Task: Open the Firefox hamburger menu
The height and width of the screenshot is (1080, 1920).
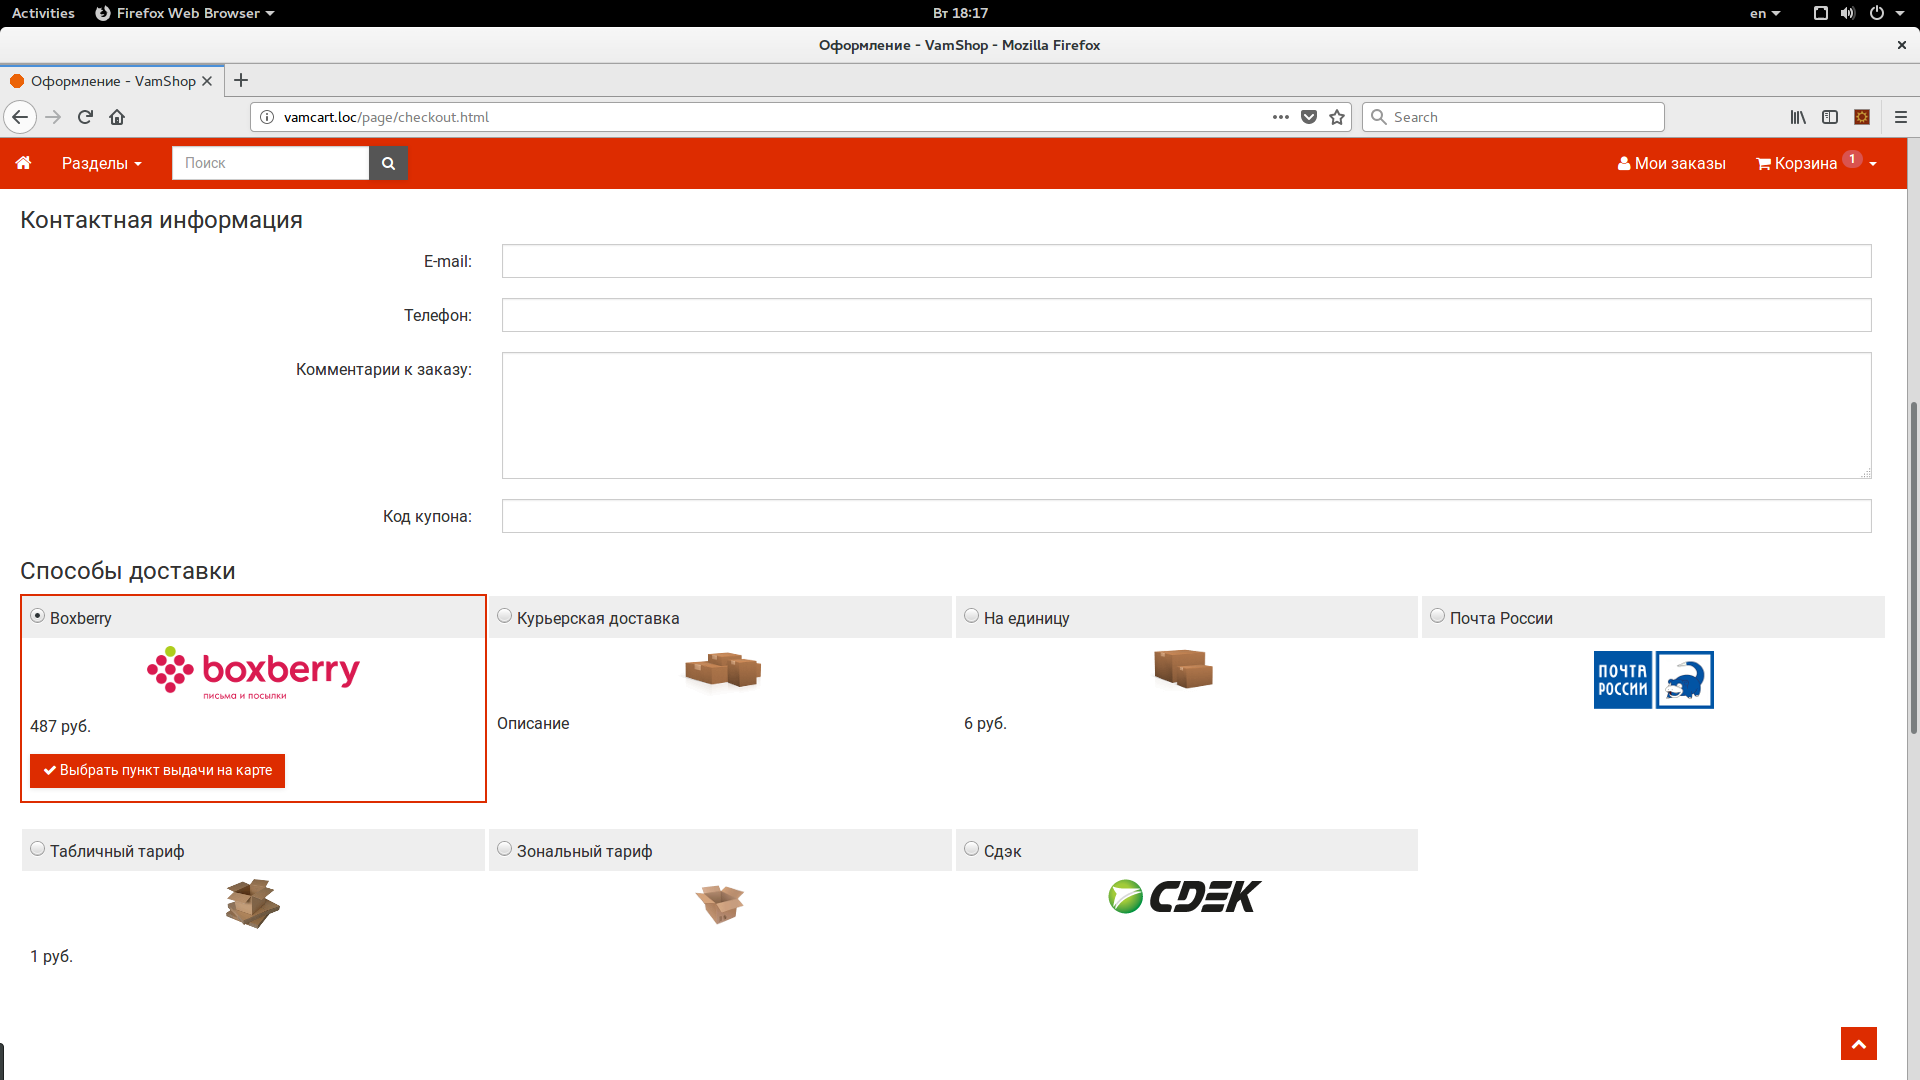Action: pos(1901,117)
